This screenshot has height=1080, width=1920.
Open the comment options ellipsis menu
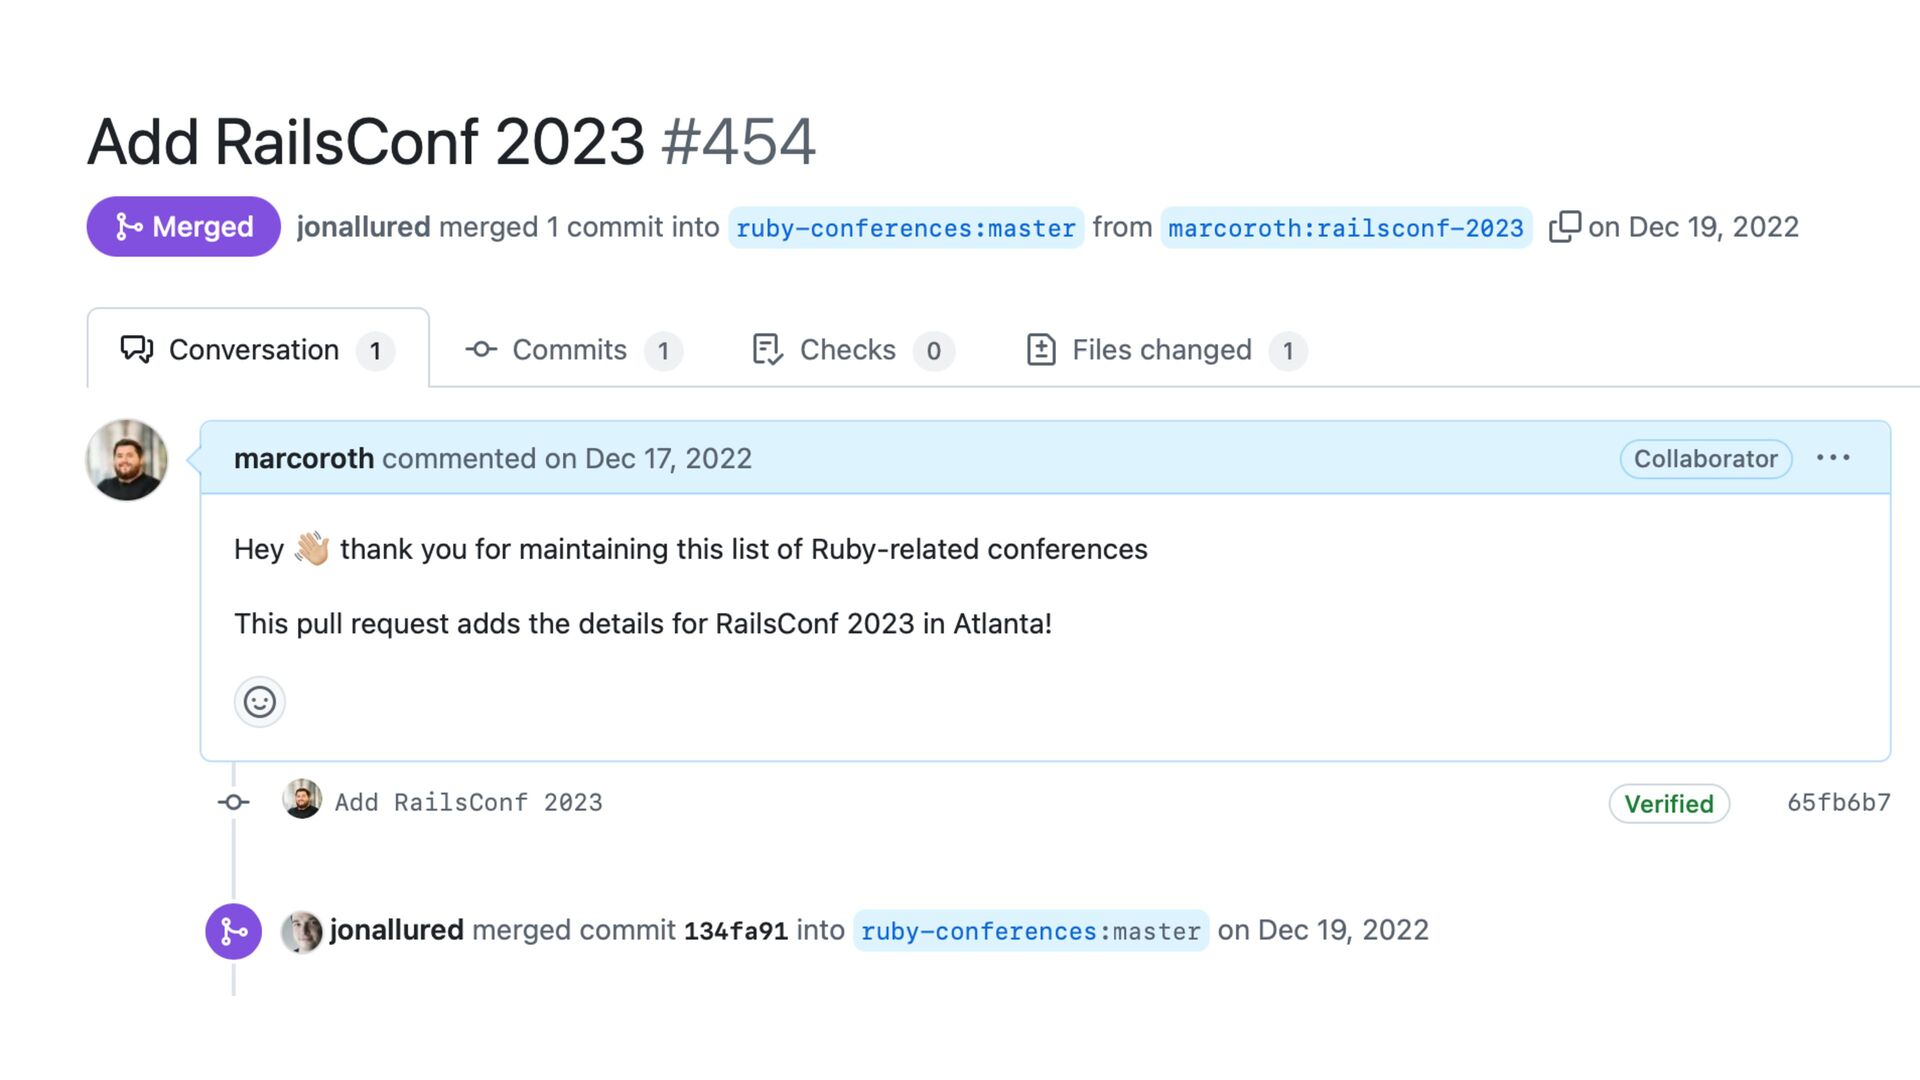point(1833,458)
